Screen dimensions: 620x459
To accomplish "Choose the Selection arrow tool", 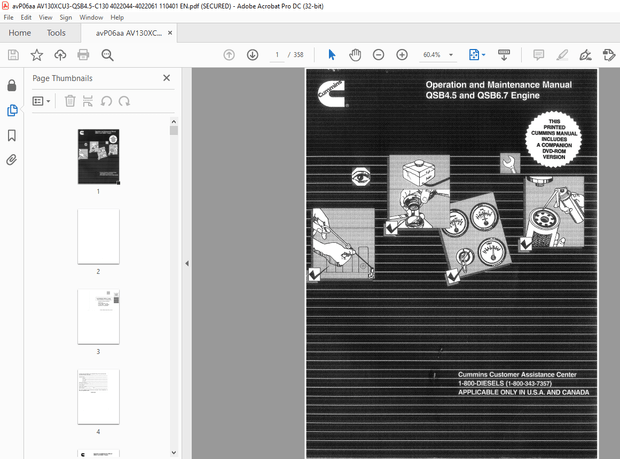I will click(x=332, y=55).
